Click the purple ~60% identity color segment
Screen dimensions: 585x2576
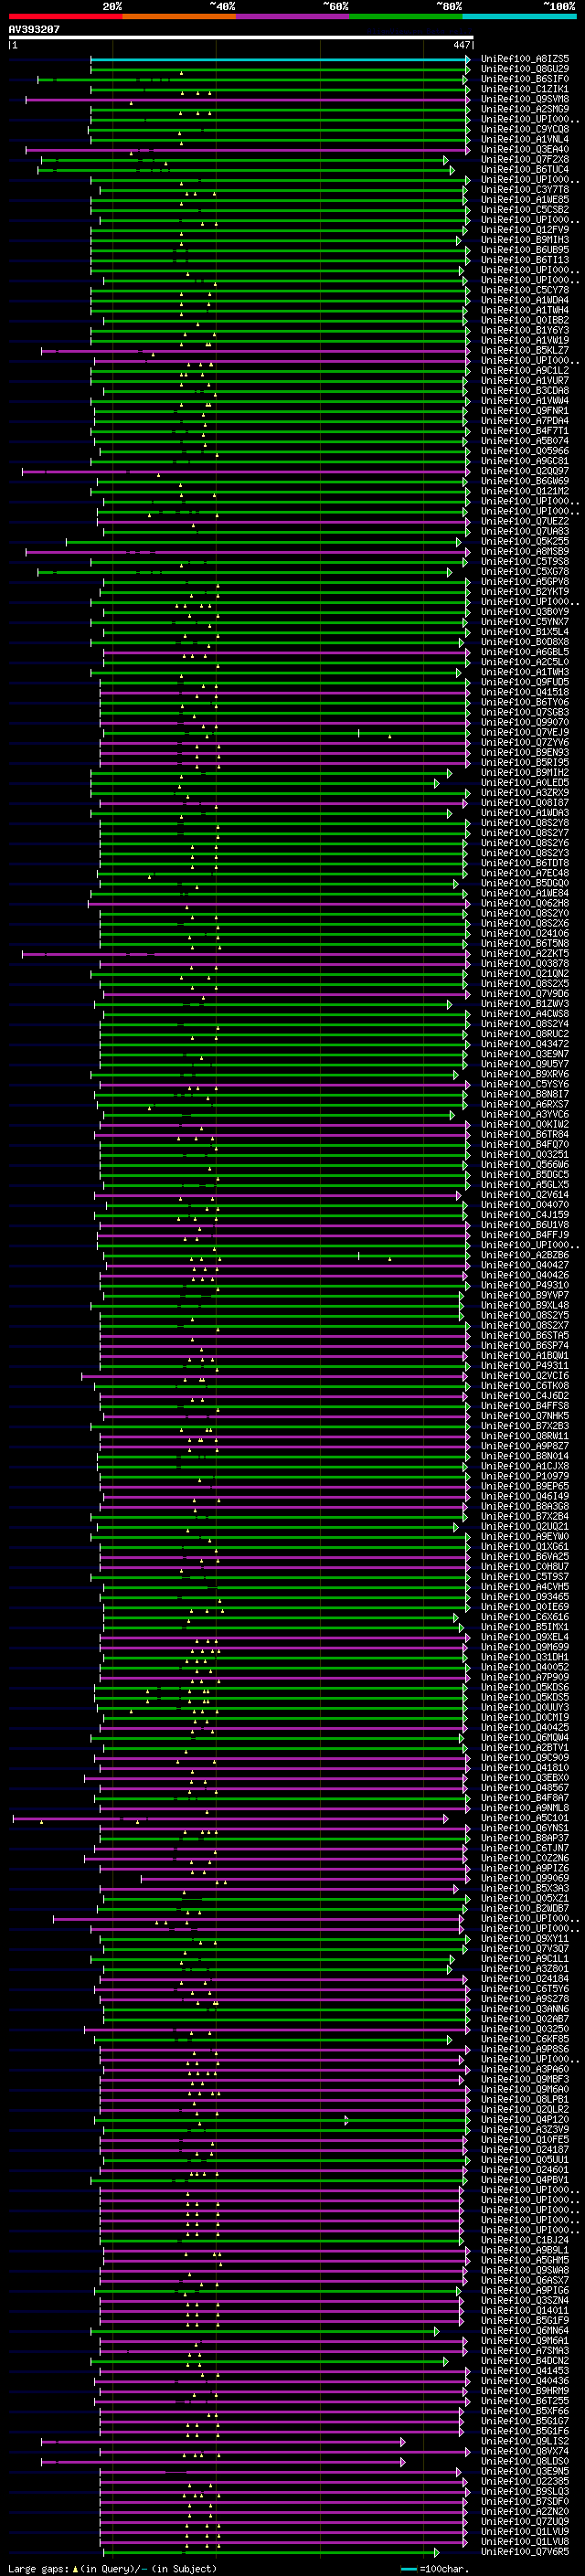pos(292,17)
